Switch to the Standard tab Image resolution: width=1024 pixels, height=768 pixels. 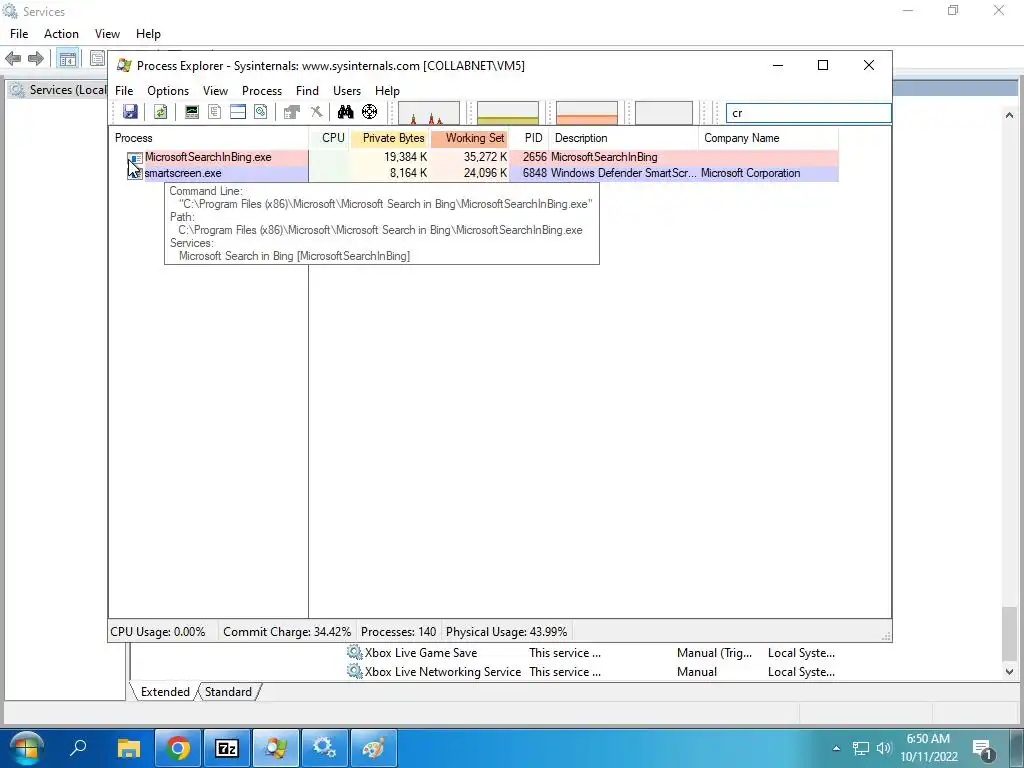[228, 692]
